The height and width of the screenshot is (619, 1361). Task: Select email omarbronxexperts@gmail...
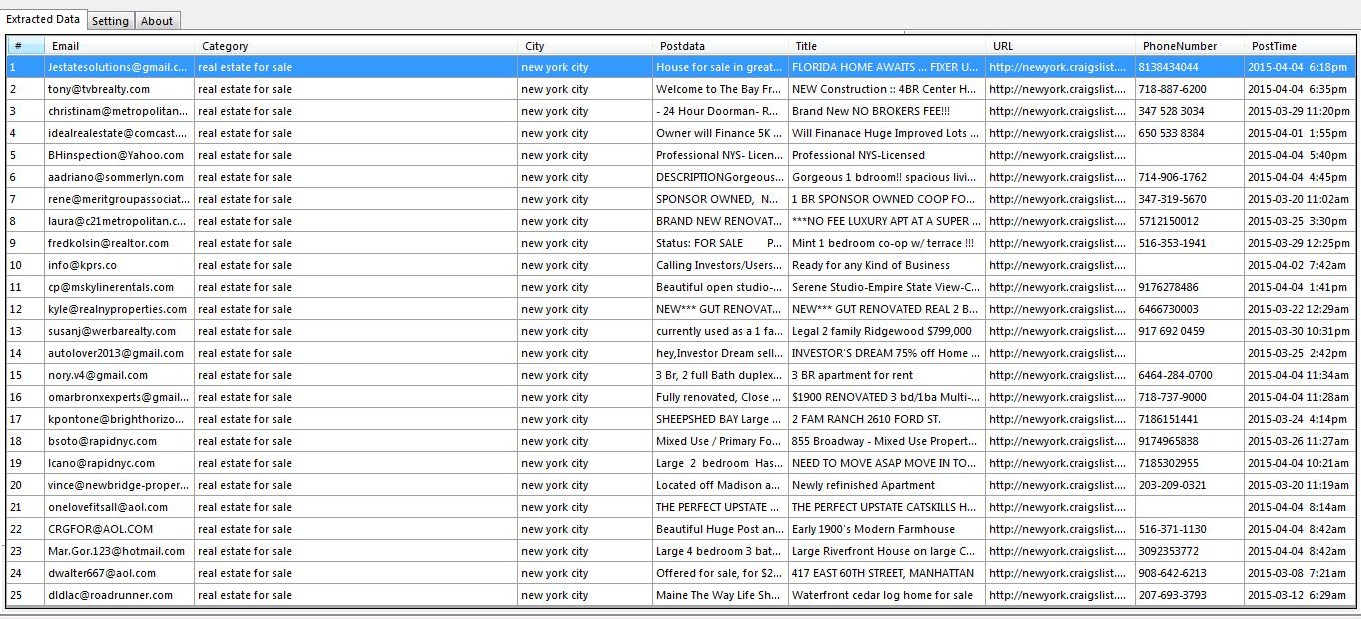(118, 397)
